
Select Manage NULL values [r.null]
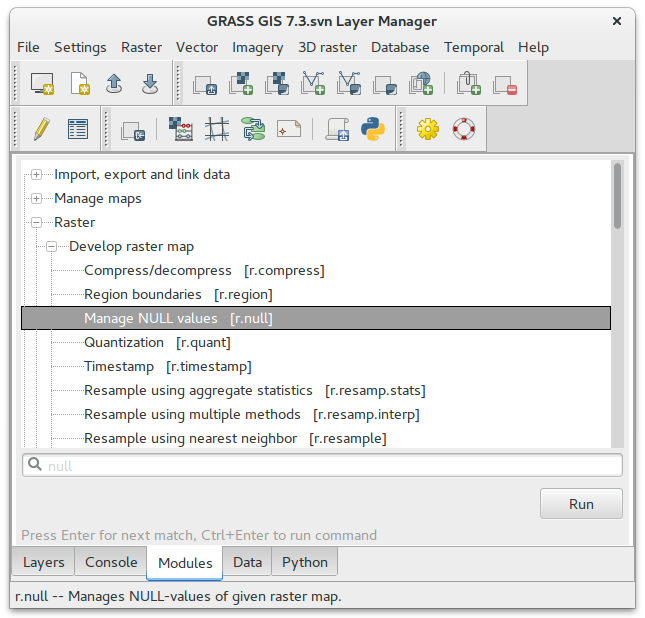(316, 318)
